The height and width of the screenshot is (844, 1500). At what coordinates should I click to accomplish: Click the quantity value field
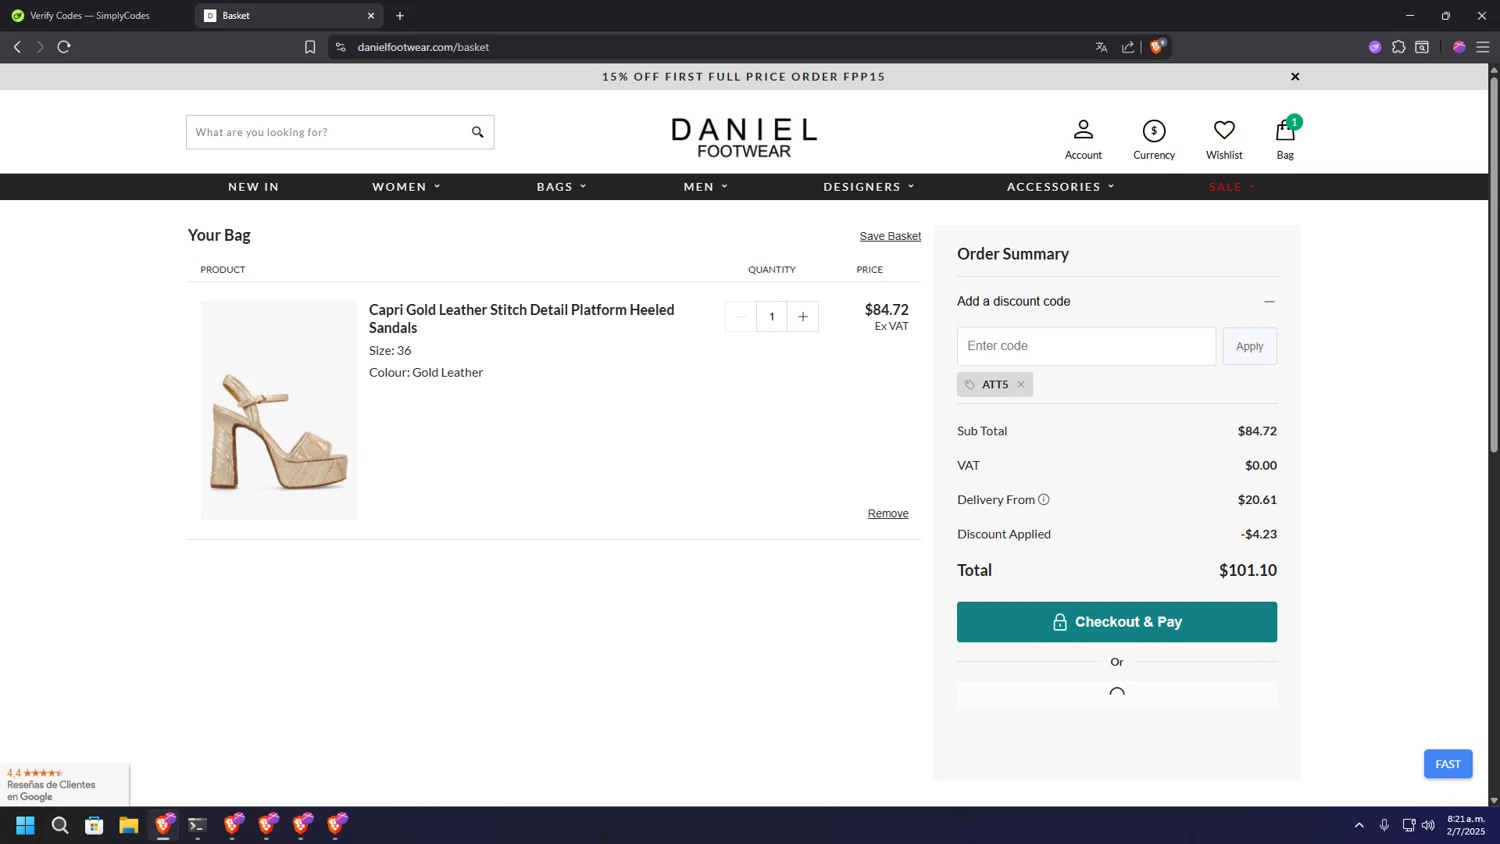click(772, 317)
